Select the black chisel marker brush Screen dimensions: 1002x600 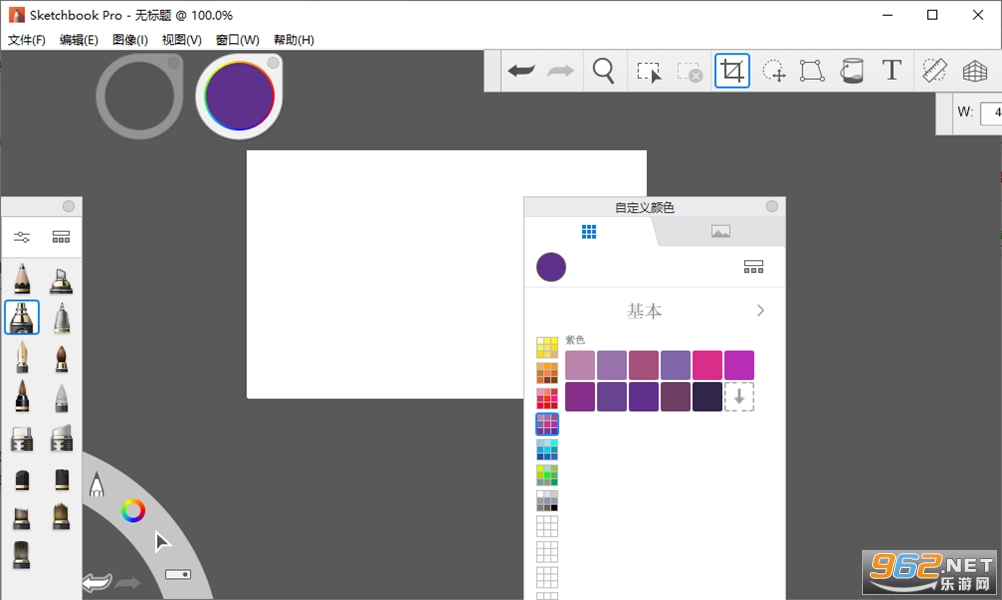(x=22, y=479)
